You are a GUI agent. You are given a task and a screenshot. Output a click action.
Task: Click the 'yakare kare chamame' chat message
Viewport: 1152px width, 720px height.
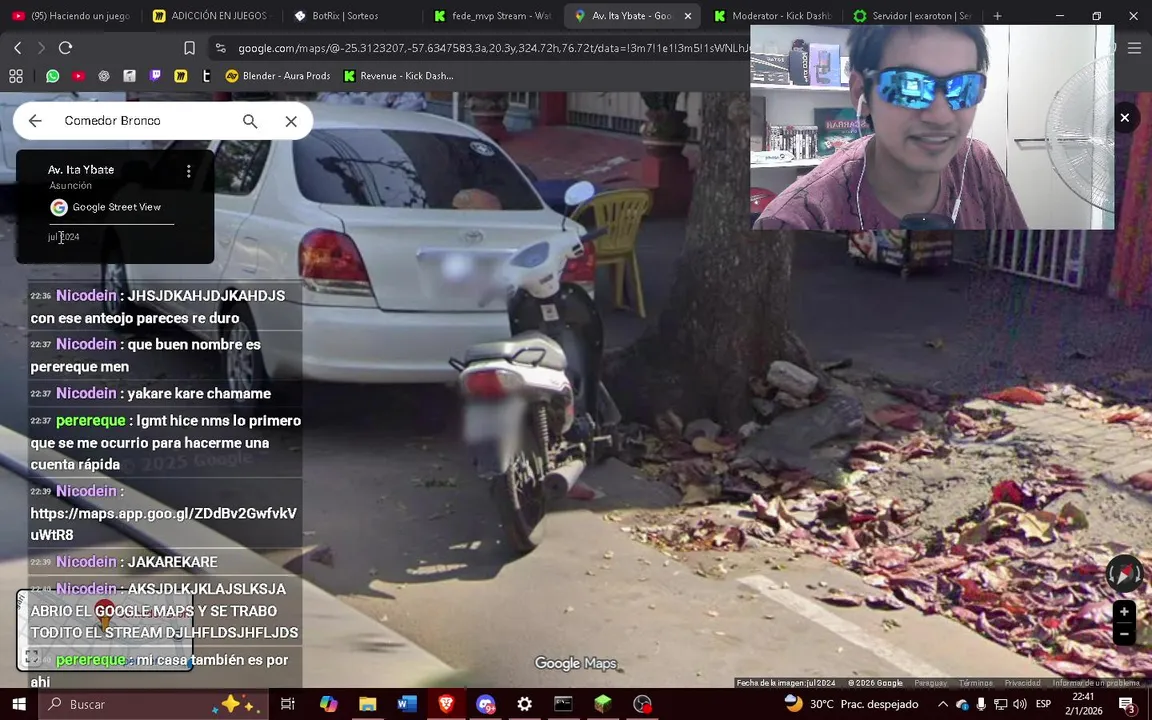[x=163, y=394]
